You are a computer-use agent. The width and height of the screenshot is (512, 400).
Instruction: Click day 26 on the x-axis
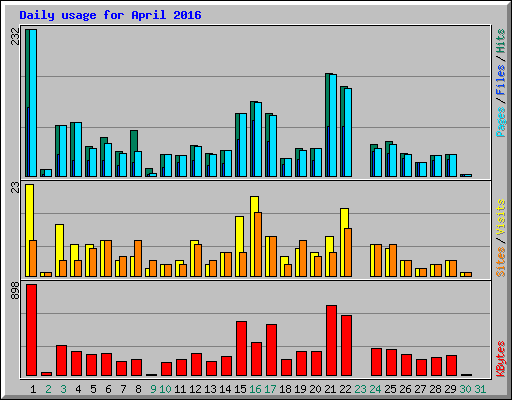pyautogui.click(x=405, y=389)
